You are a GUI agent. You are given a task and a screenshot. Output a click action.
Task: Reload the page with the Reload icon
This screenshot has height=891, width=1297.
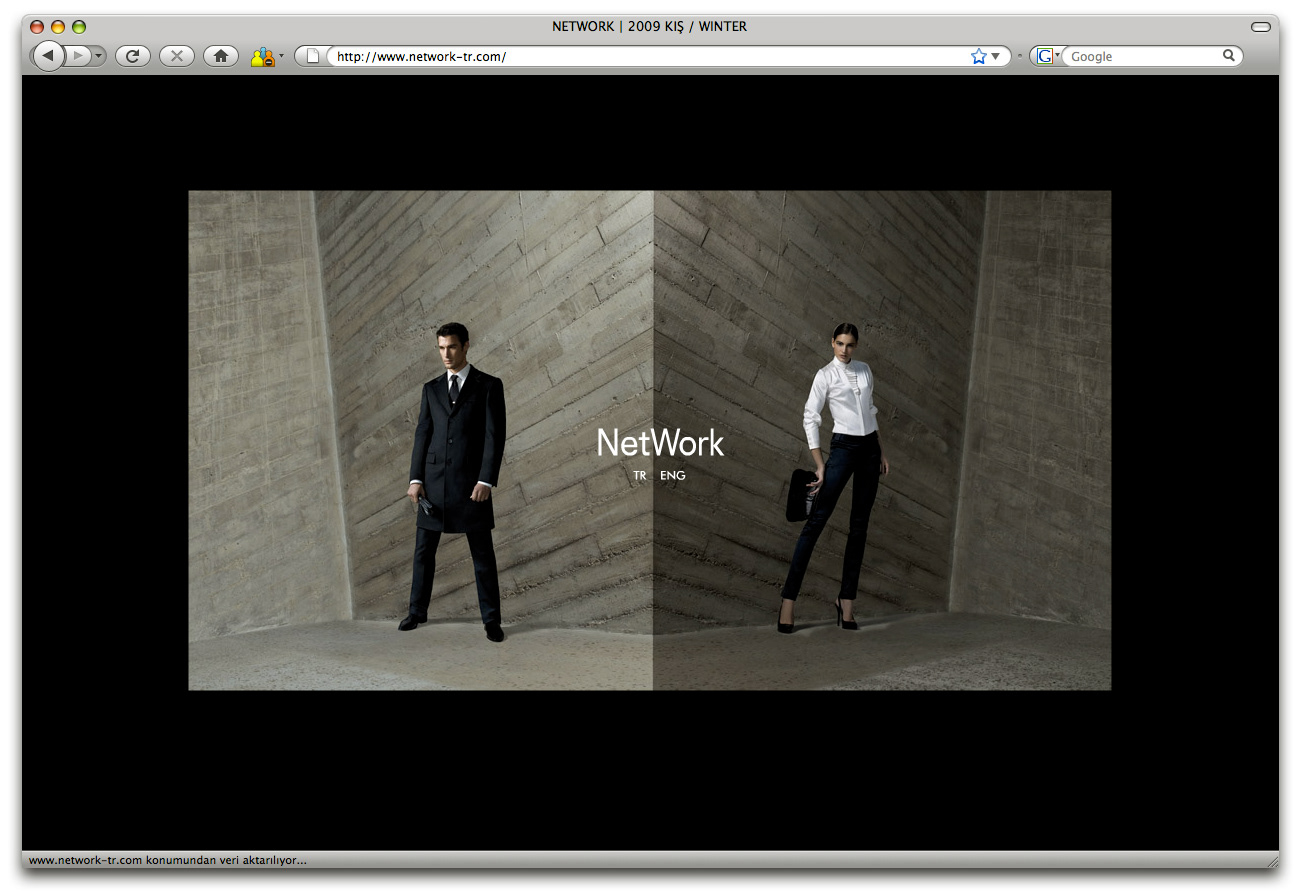[133, 56]
